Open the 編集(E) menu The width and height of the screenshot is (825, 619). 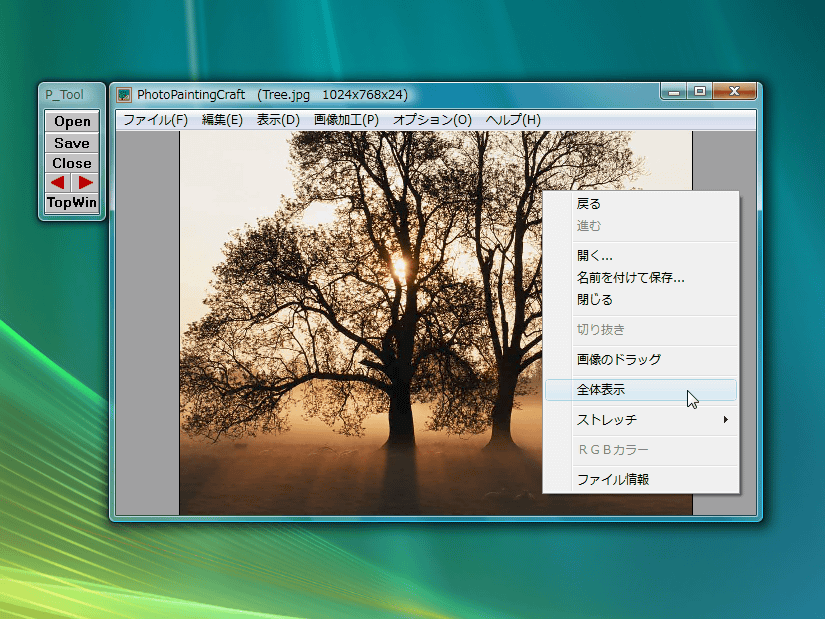[222, 120]
